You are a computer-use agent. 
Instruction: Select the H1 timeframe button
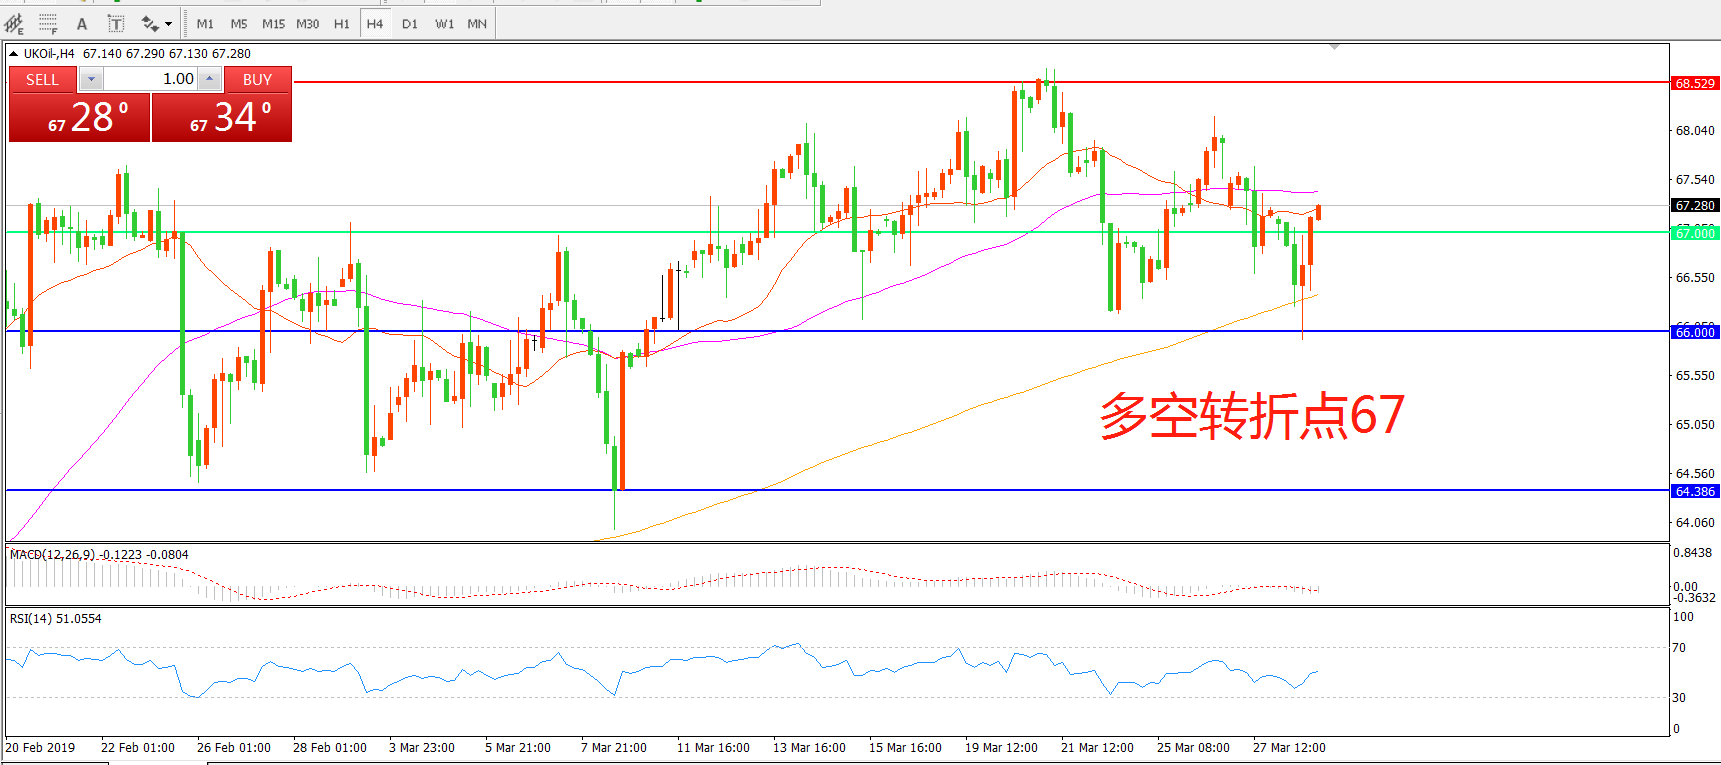tap(342, 23)
